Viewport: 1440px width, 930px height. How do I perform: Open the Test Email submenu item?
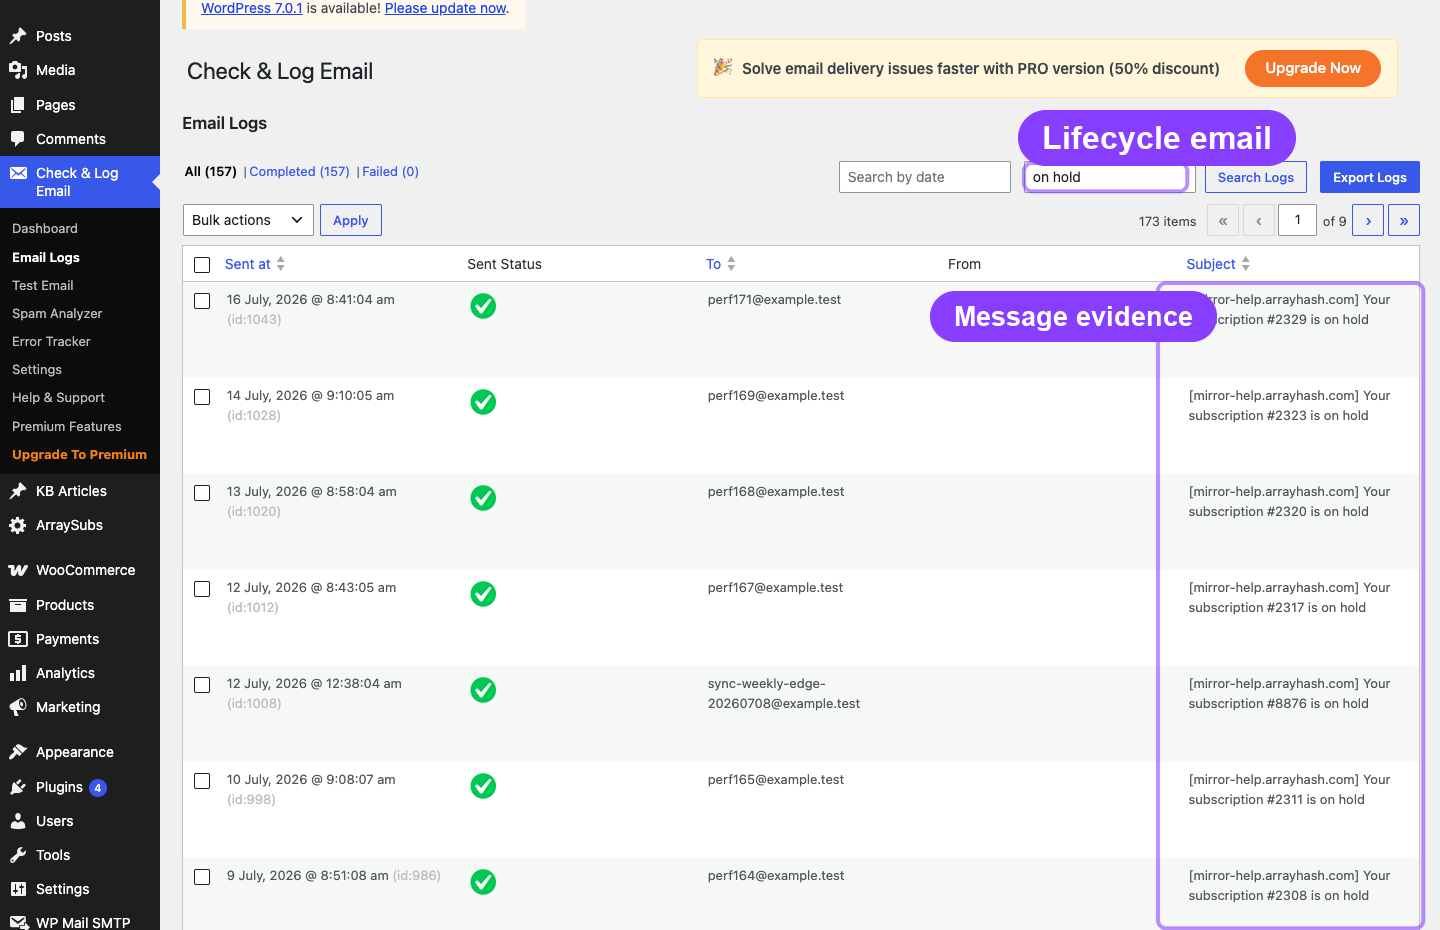43,285
